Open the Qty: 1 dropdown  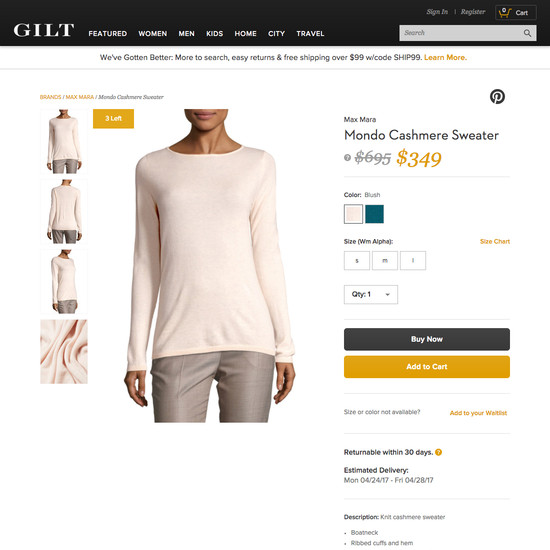click(x=371, y=294)
